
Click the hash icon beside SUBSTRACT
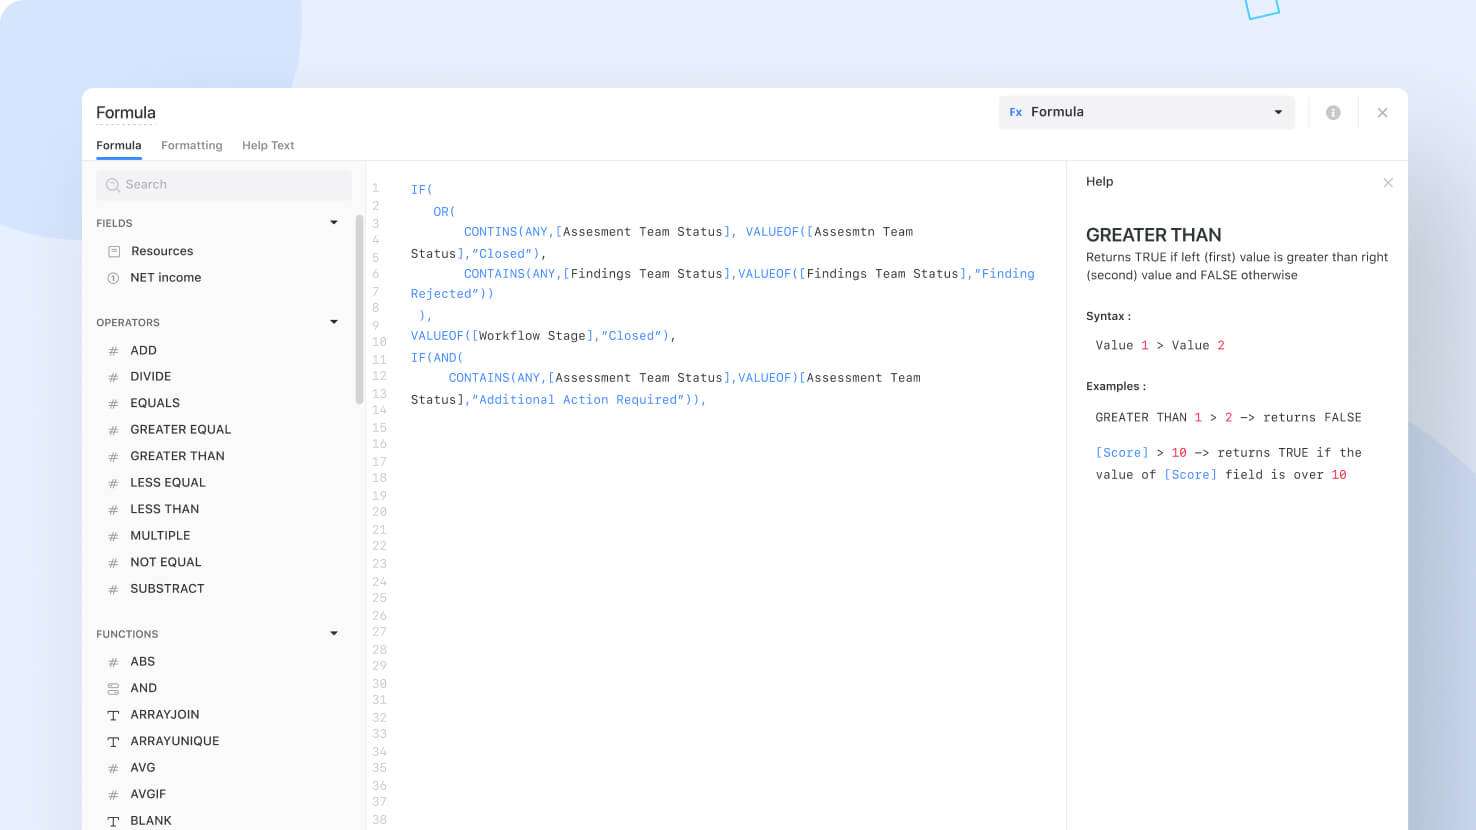(x=113, y=589)
